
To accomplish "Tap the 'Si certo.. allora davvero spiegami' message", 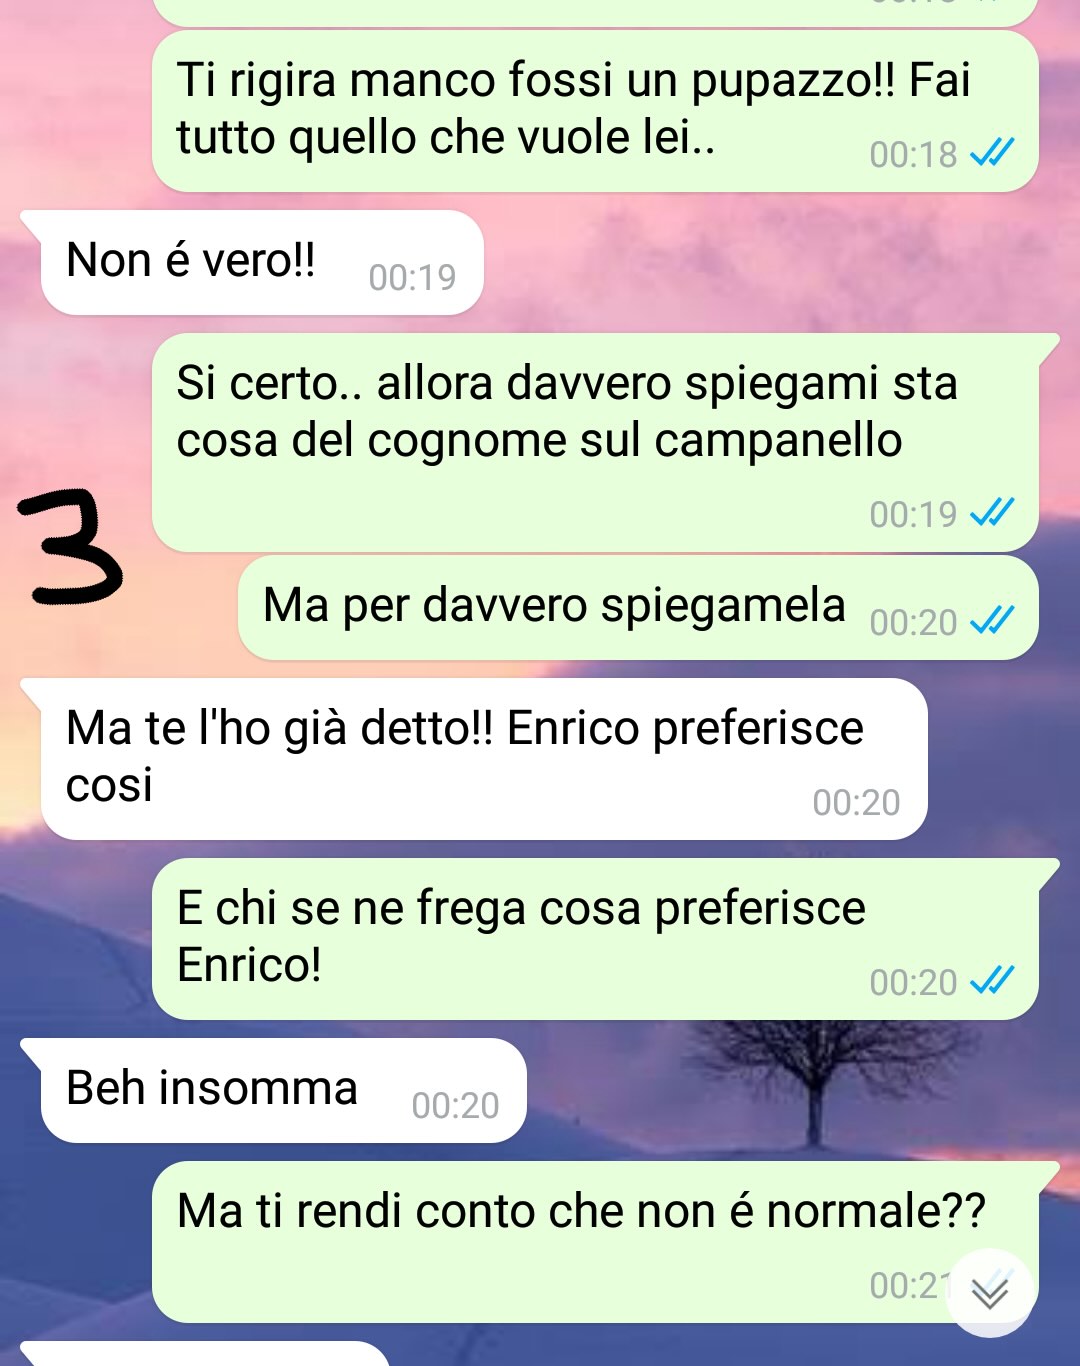I will [x=595, y=443].
